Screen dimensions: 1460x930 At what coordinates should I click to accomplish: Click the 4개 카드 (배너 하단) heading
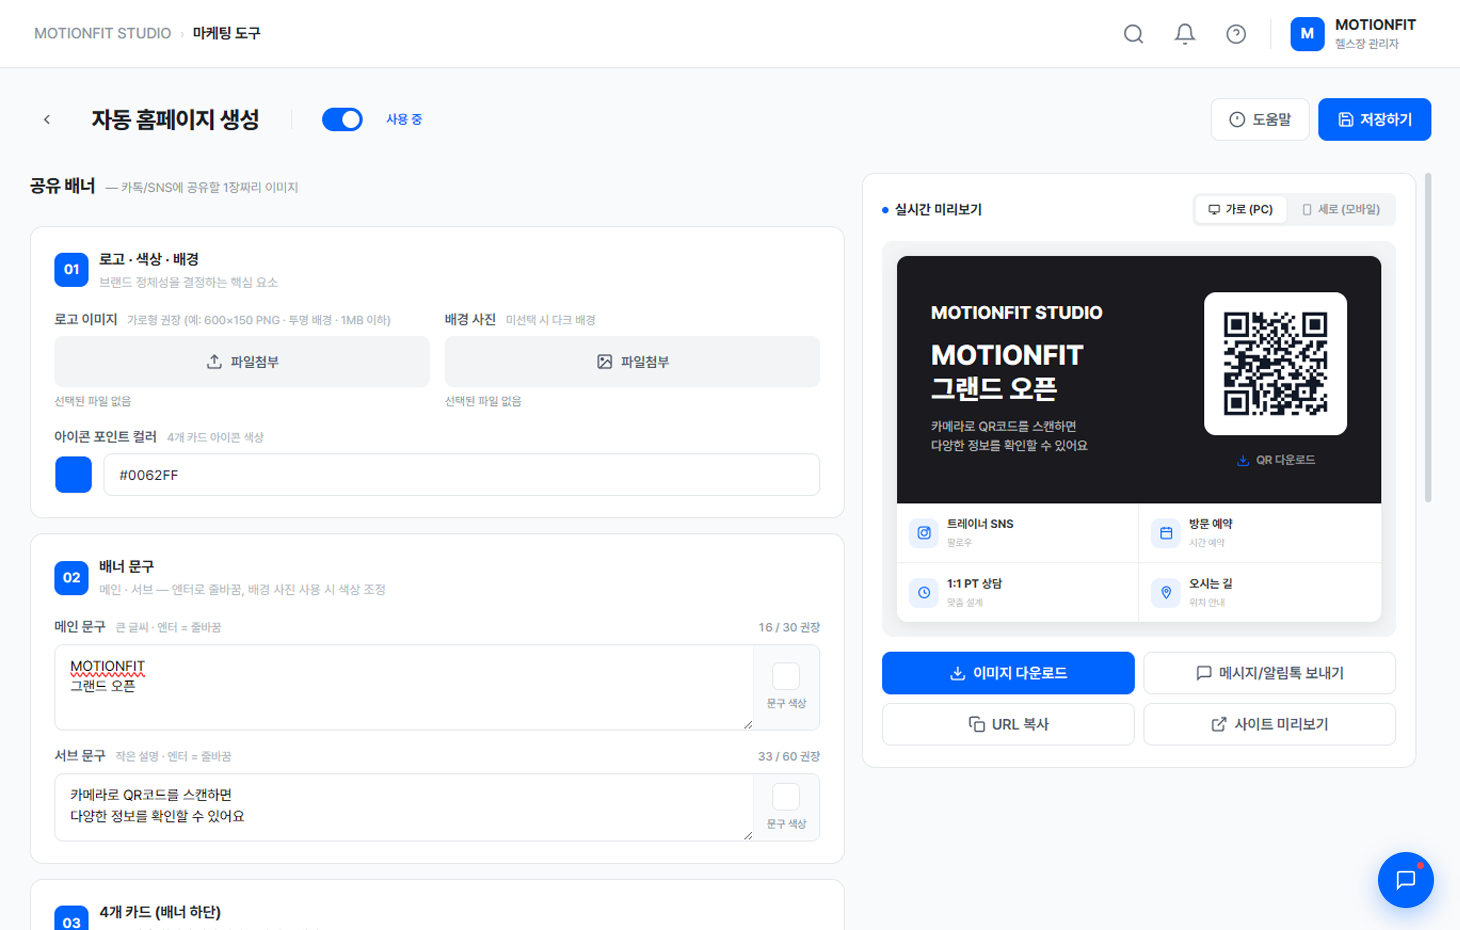pyautogui.click(x=160, y=912)
